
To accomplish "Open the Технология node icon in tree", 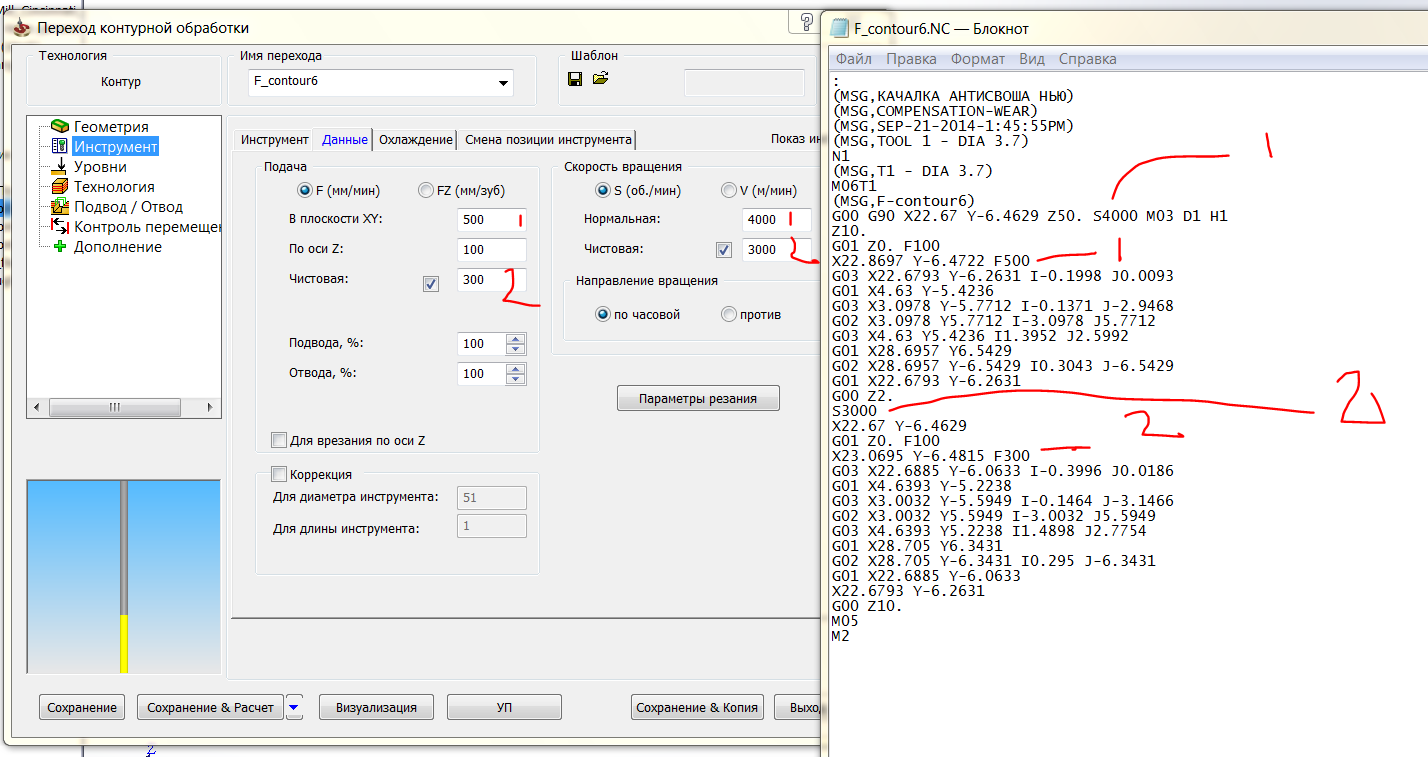I will click(x=60, y=187).
